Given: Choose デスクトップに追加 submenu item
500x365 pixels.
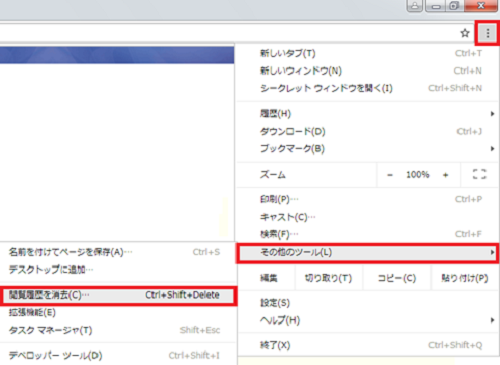Looking at the screenshot, I should point(117,269).
